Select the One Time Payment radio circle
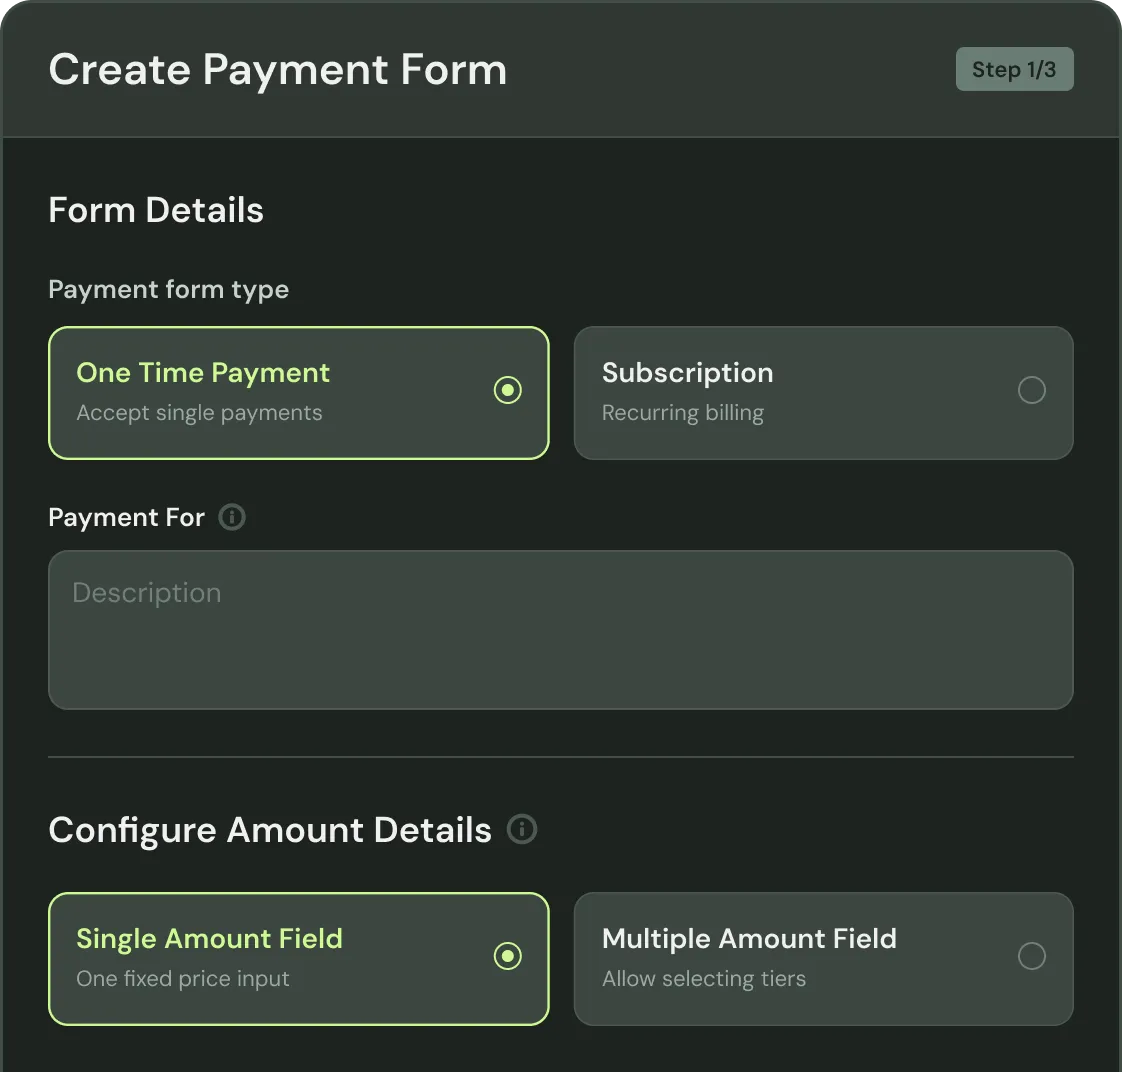The width and height of the screenshot is (1122, 1072). [507, 390]
